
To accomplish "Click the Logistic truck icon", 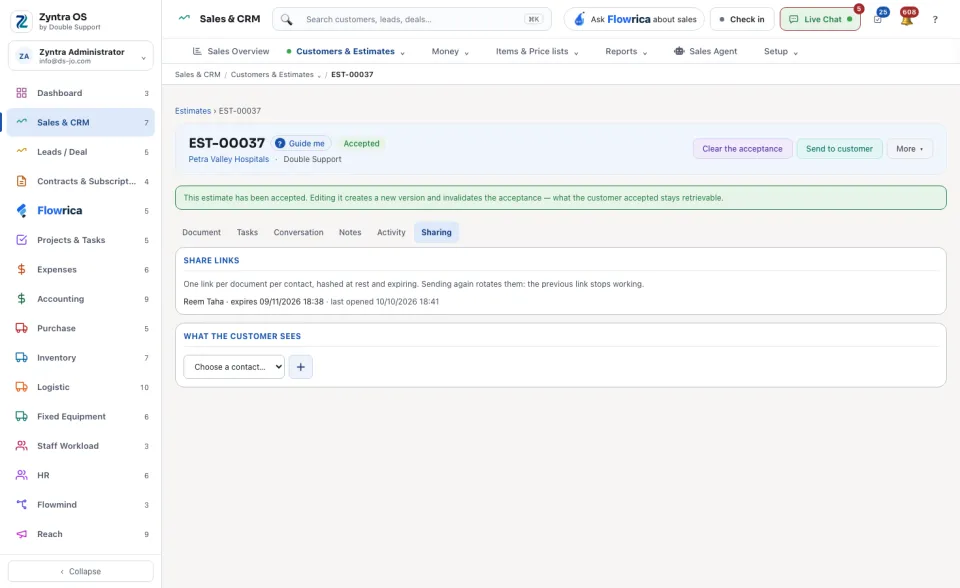I will coord(21,387).
